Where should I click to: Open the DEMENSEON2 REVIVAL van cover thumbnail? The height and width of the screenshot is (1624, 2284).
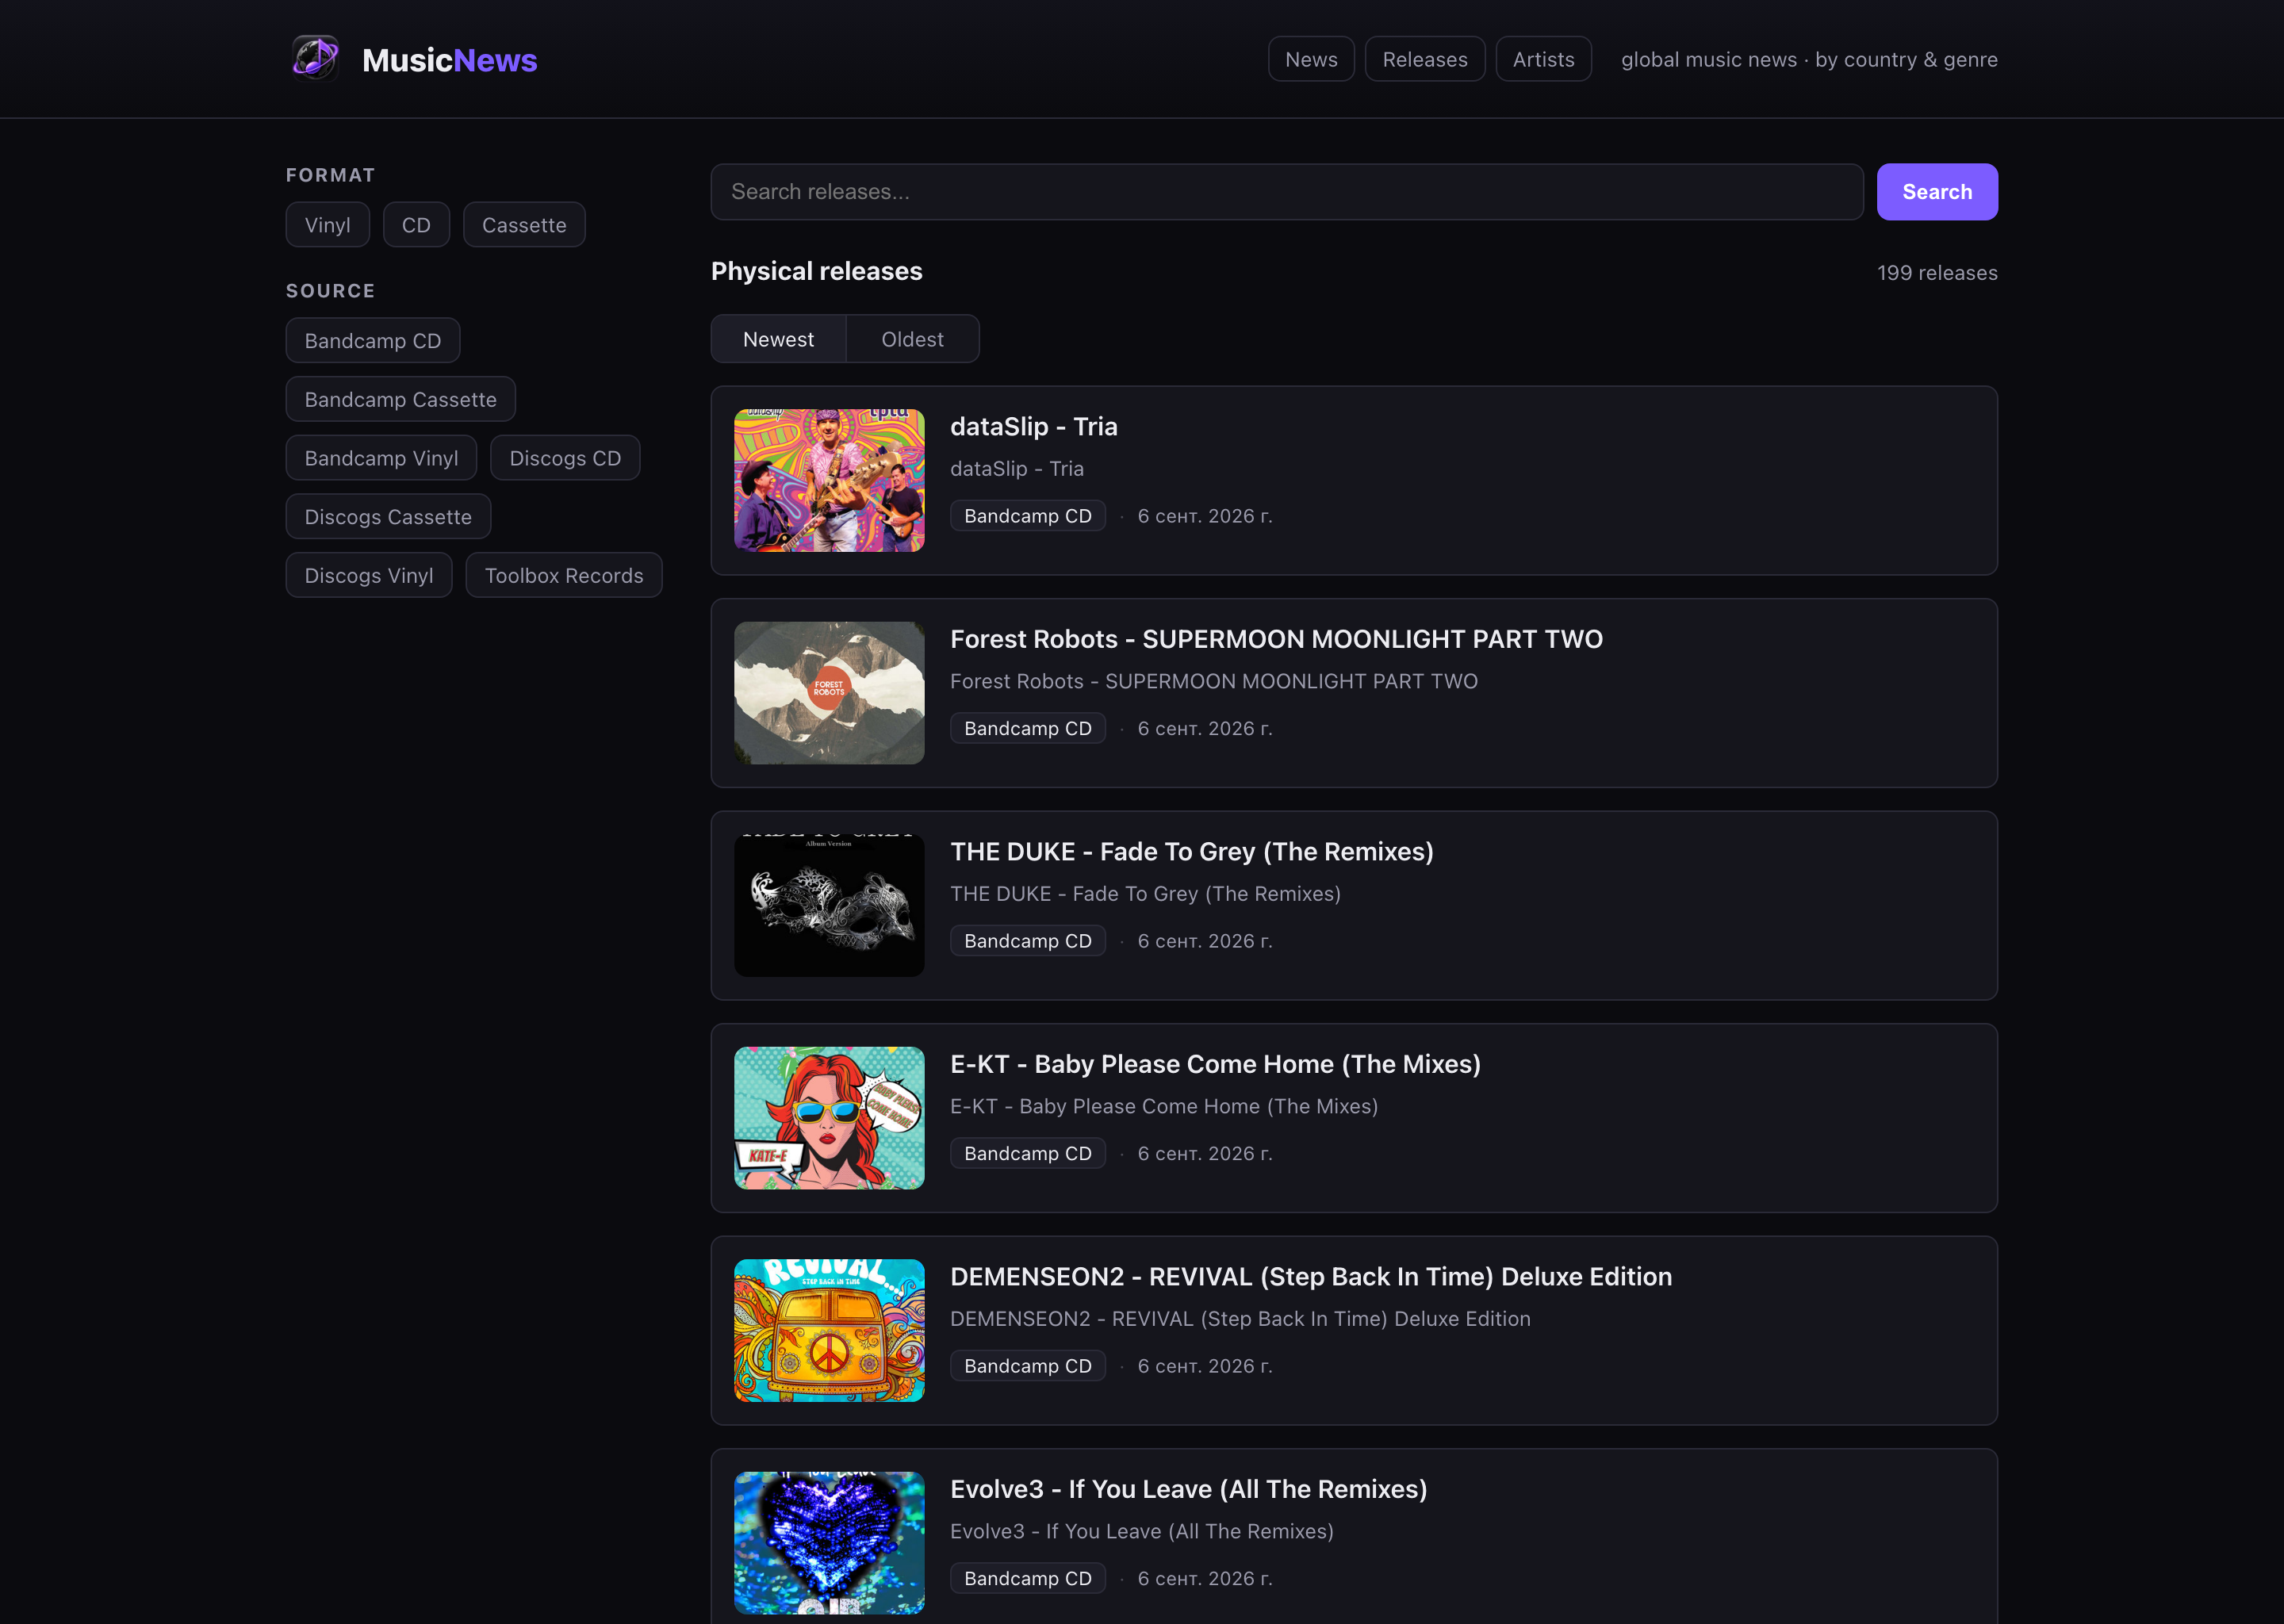pos(829,1330)
